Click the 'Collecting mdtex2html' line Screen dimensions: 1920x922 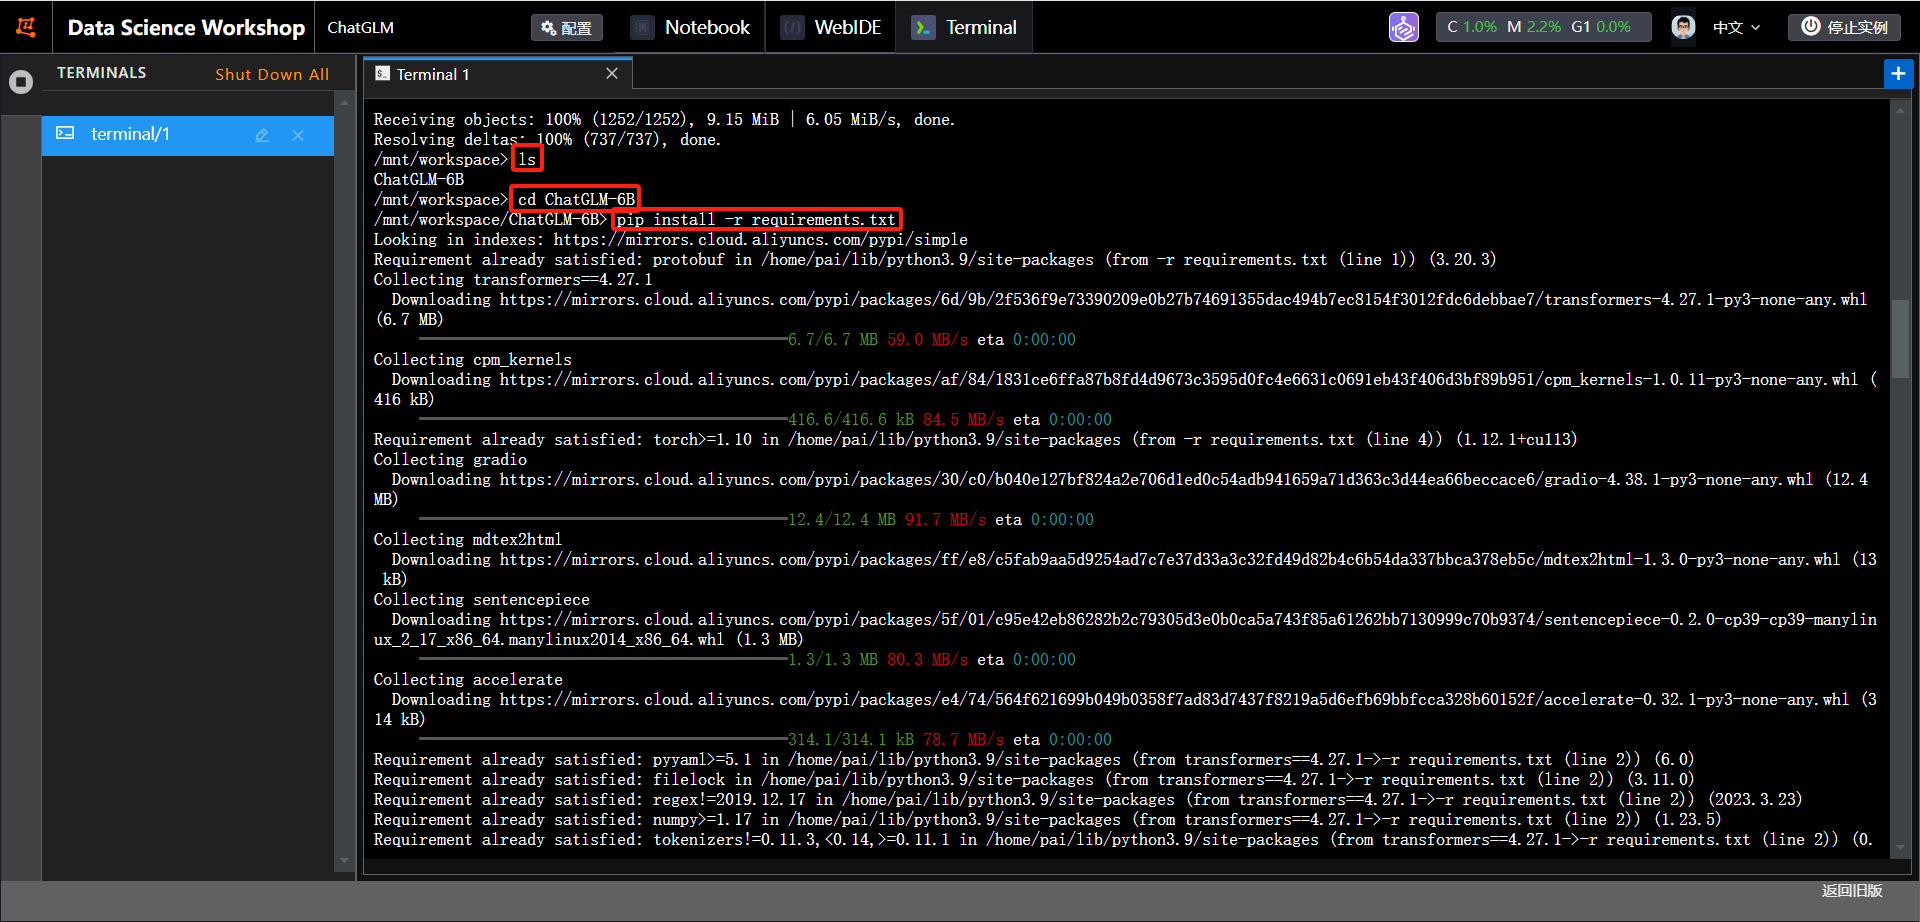click(x=468, y=540)
